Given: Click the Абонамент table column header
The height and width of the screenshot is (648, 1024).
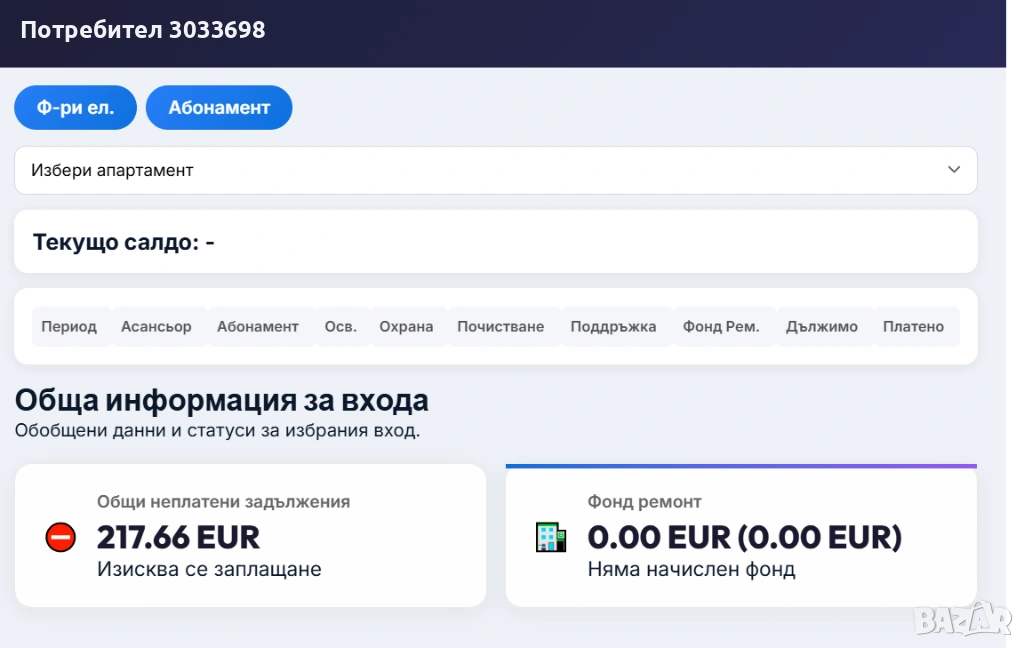Looking at the screenshot, I should coord(258,327).
